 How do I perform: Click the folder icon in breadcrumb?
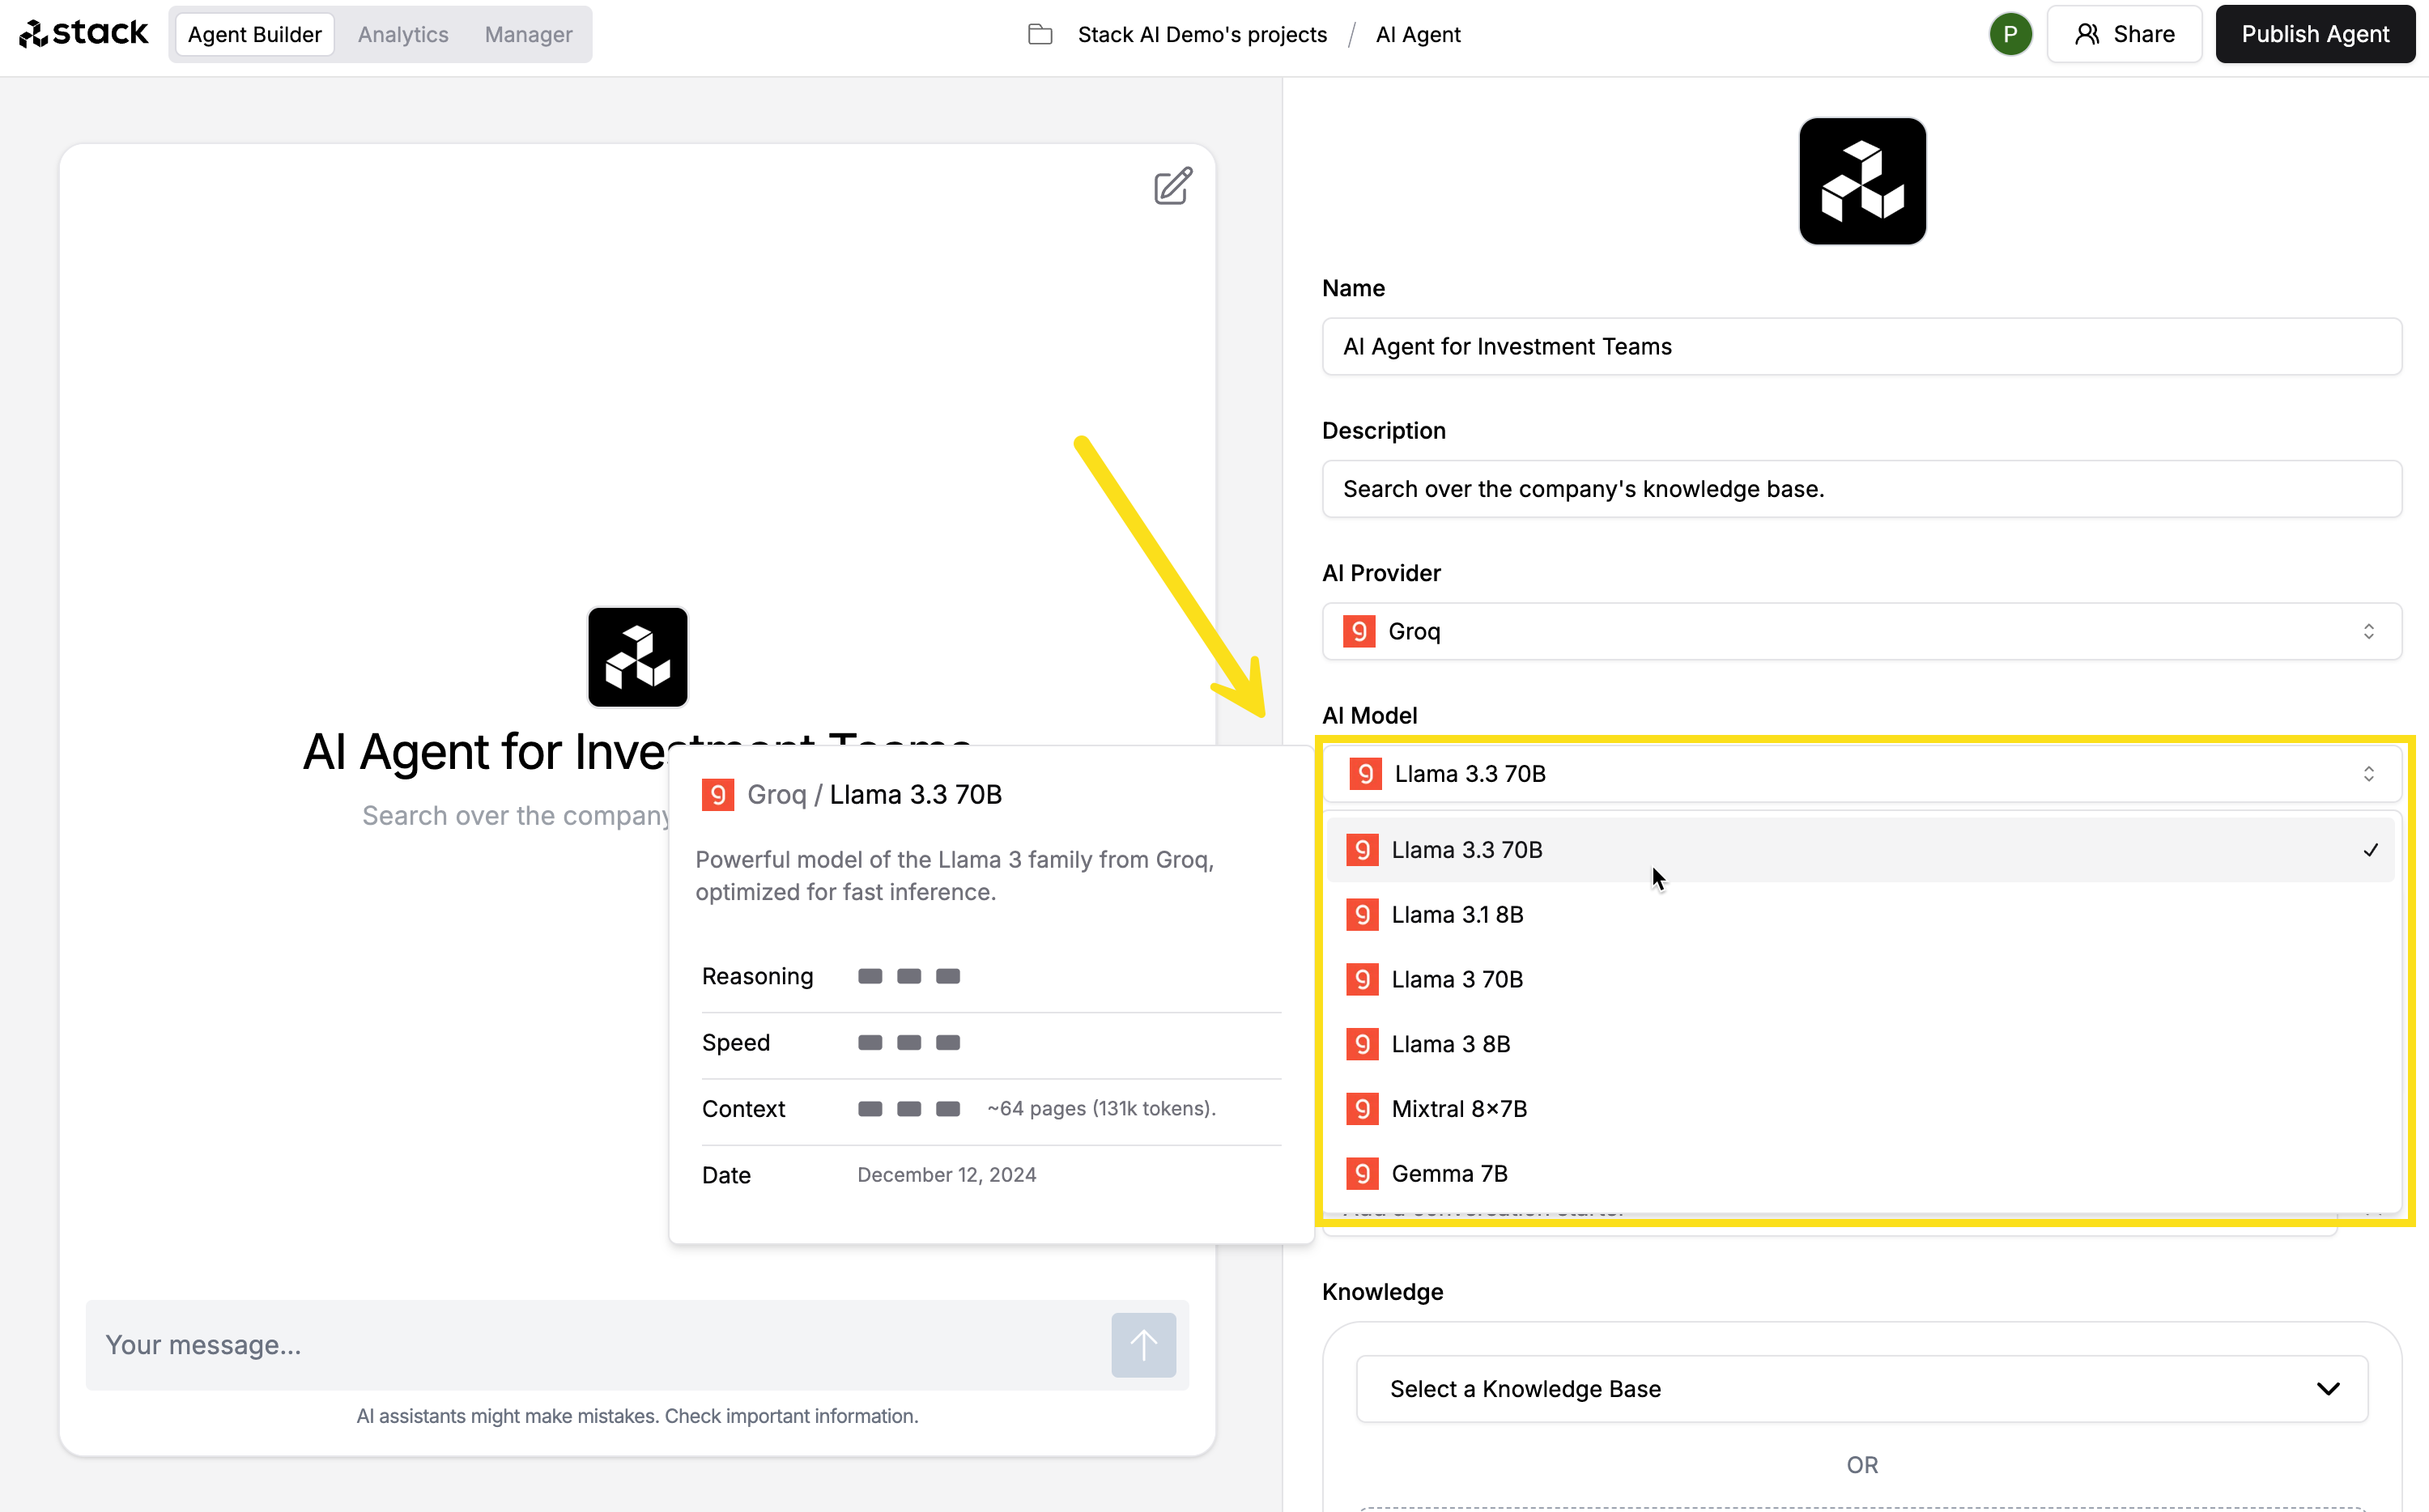click(1040, 34)
